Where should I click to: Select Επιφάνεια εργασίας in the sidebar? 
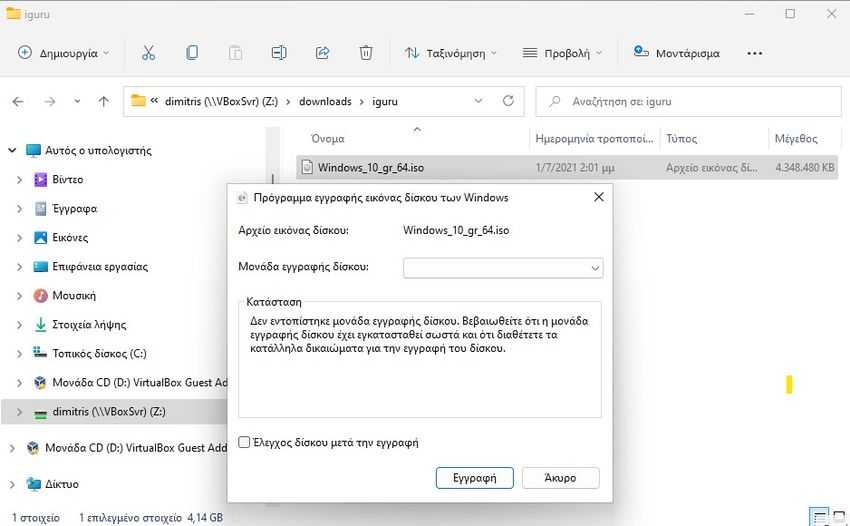100,267
